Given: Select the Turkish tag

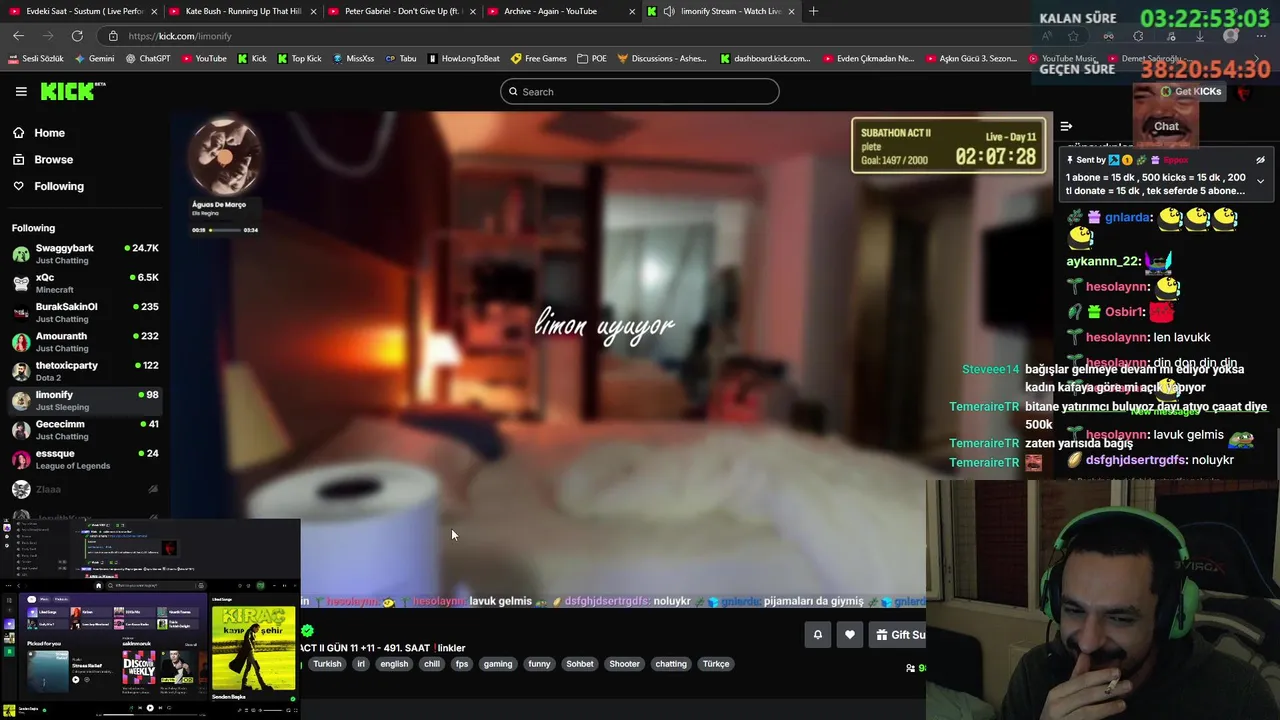Looking at the screenshot, I should 327,664.
